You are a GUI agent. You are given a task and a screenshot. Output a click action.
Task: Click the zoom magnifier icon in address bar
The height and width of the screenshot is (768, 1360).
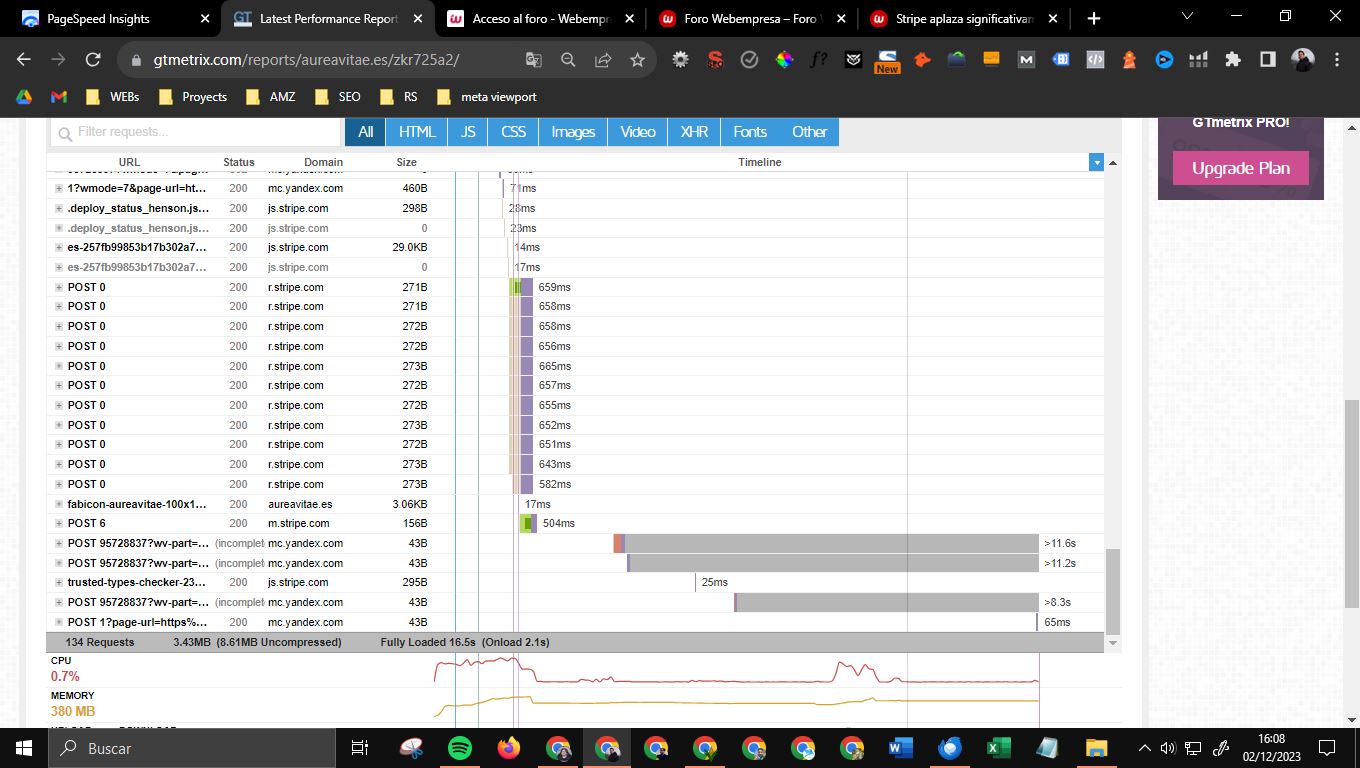point(568,60)
